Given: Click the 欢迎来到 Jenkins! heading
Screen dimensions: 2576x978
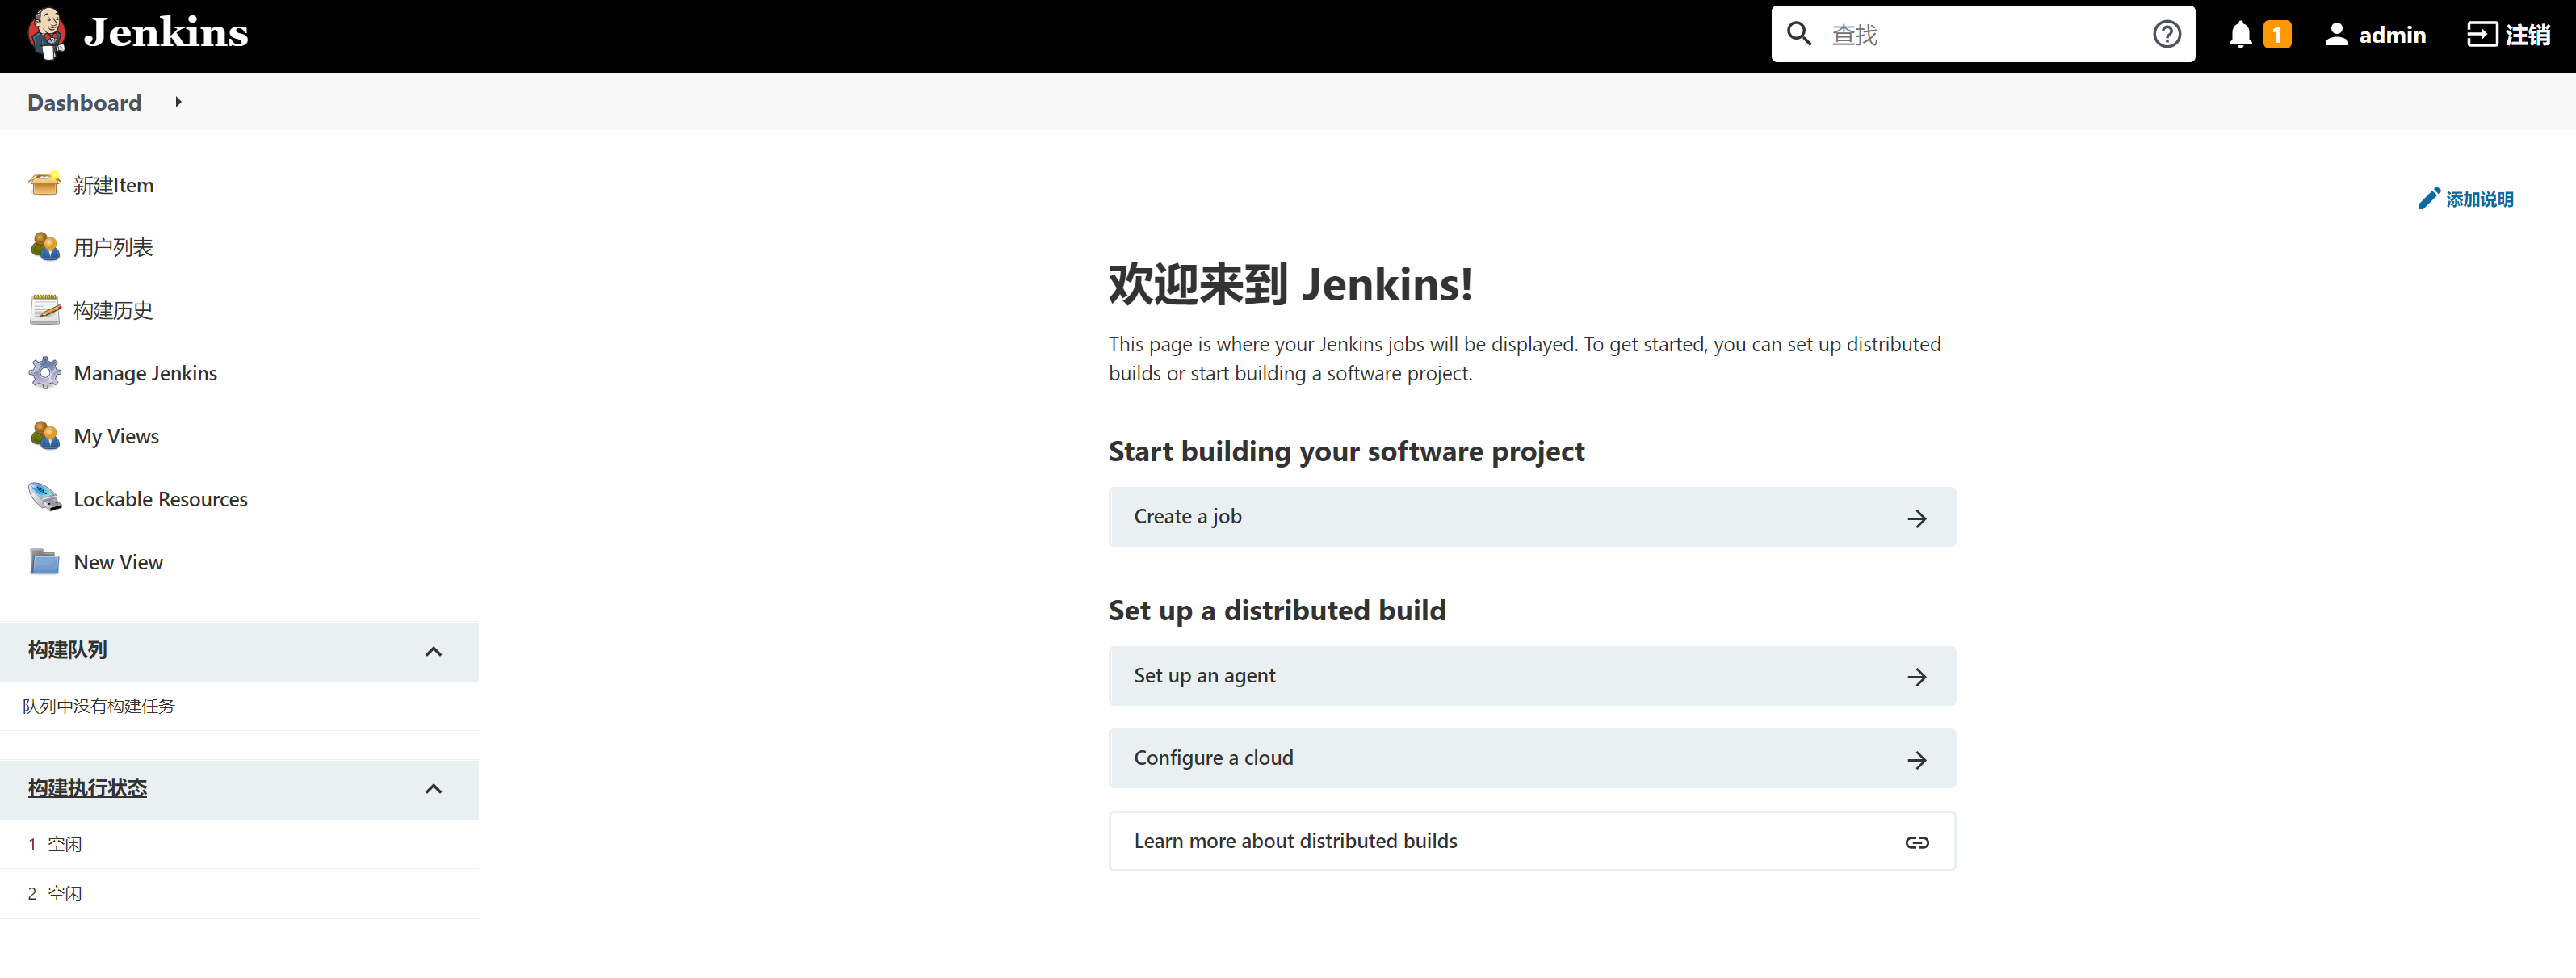Looking at the screenshot, I should tap(1290, 284).
